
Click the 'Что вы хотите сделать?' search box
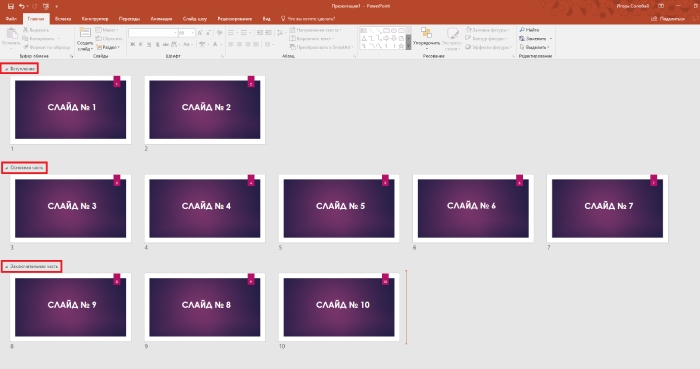coord(308,19)
